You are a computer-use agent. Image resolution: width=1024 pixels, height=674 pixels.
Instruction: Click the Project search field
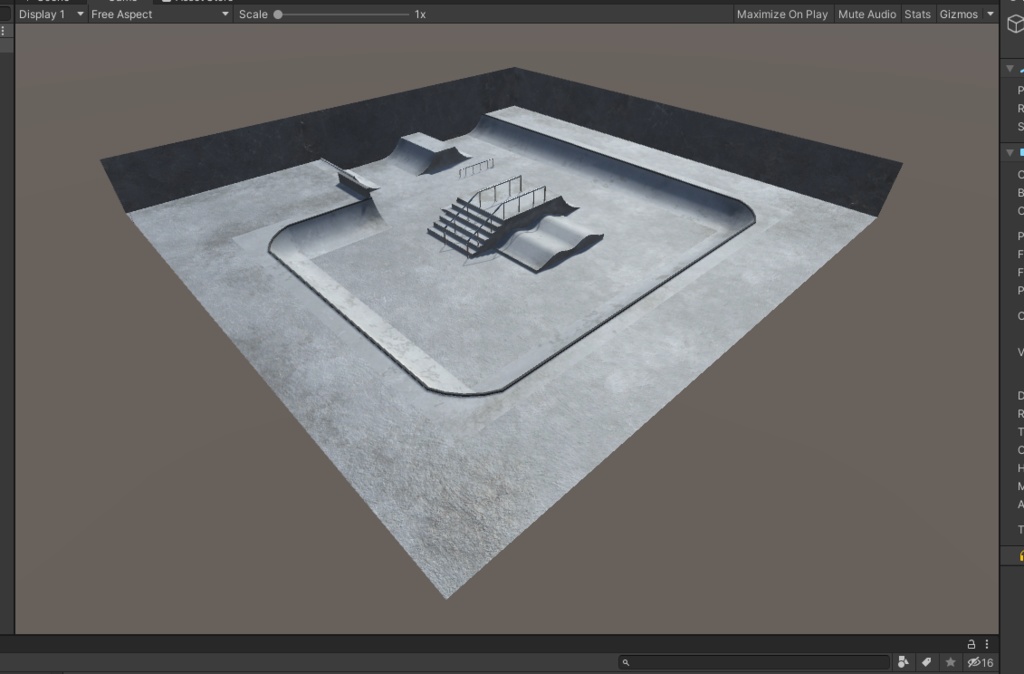click(x=754, y=662)
